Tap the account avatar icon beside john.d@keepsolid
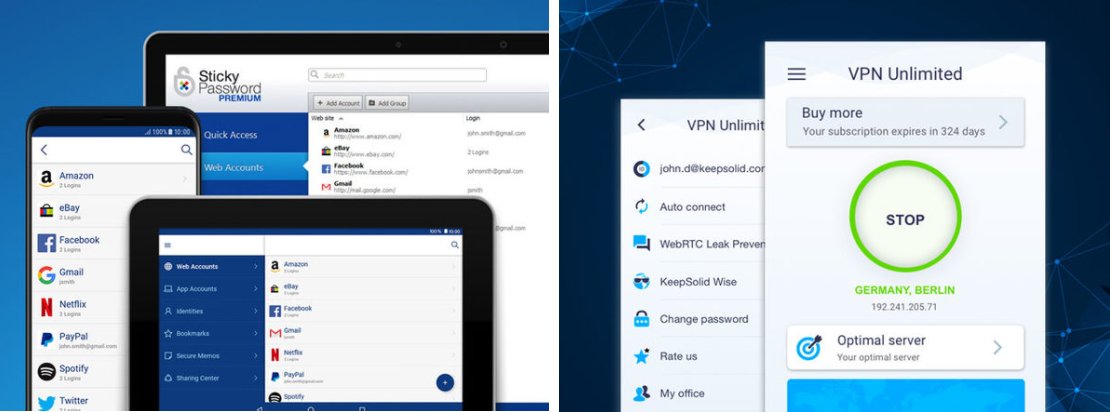The image size is (1110, 412). (641, 168)
